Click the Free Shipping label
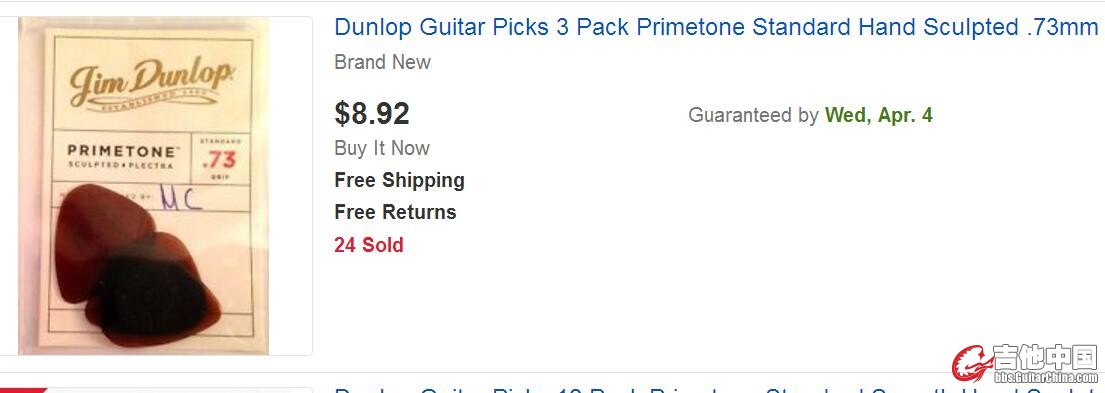 click(x=400, y=180)
